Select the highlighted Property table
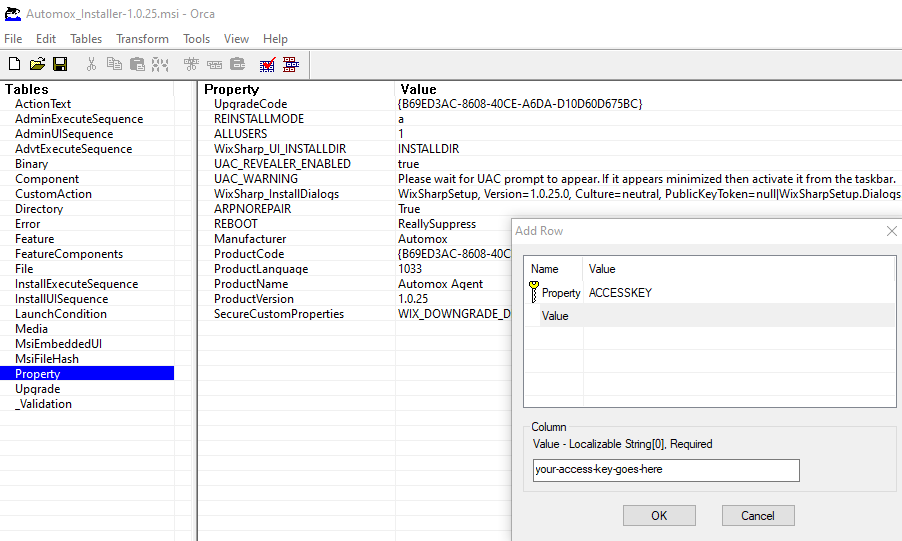The image size is (902, 541). click(x=87, y=374)
